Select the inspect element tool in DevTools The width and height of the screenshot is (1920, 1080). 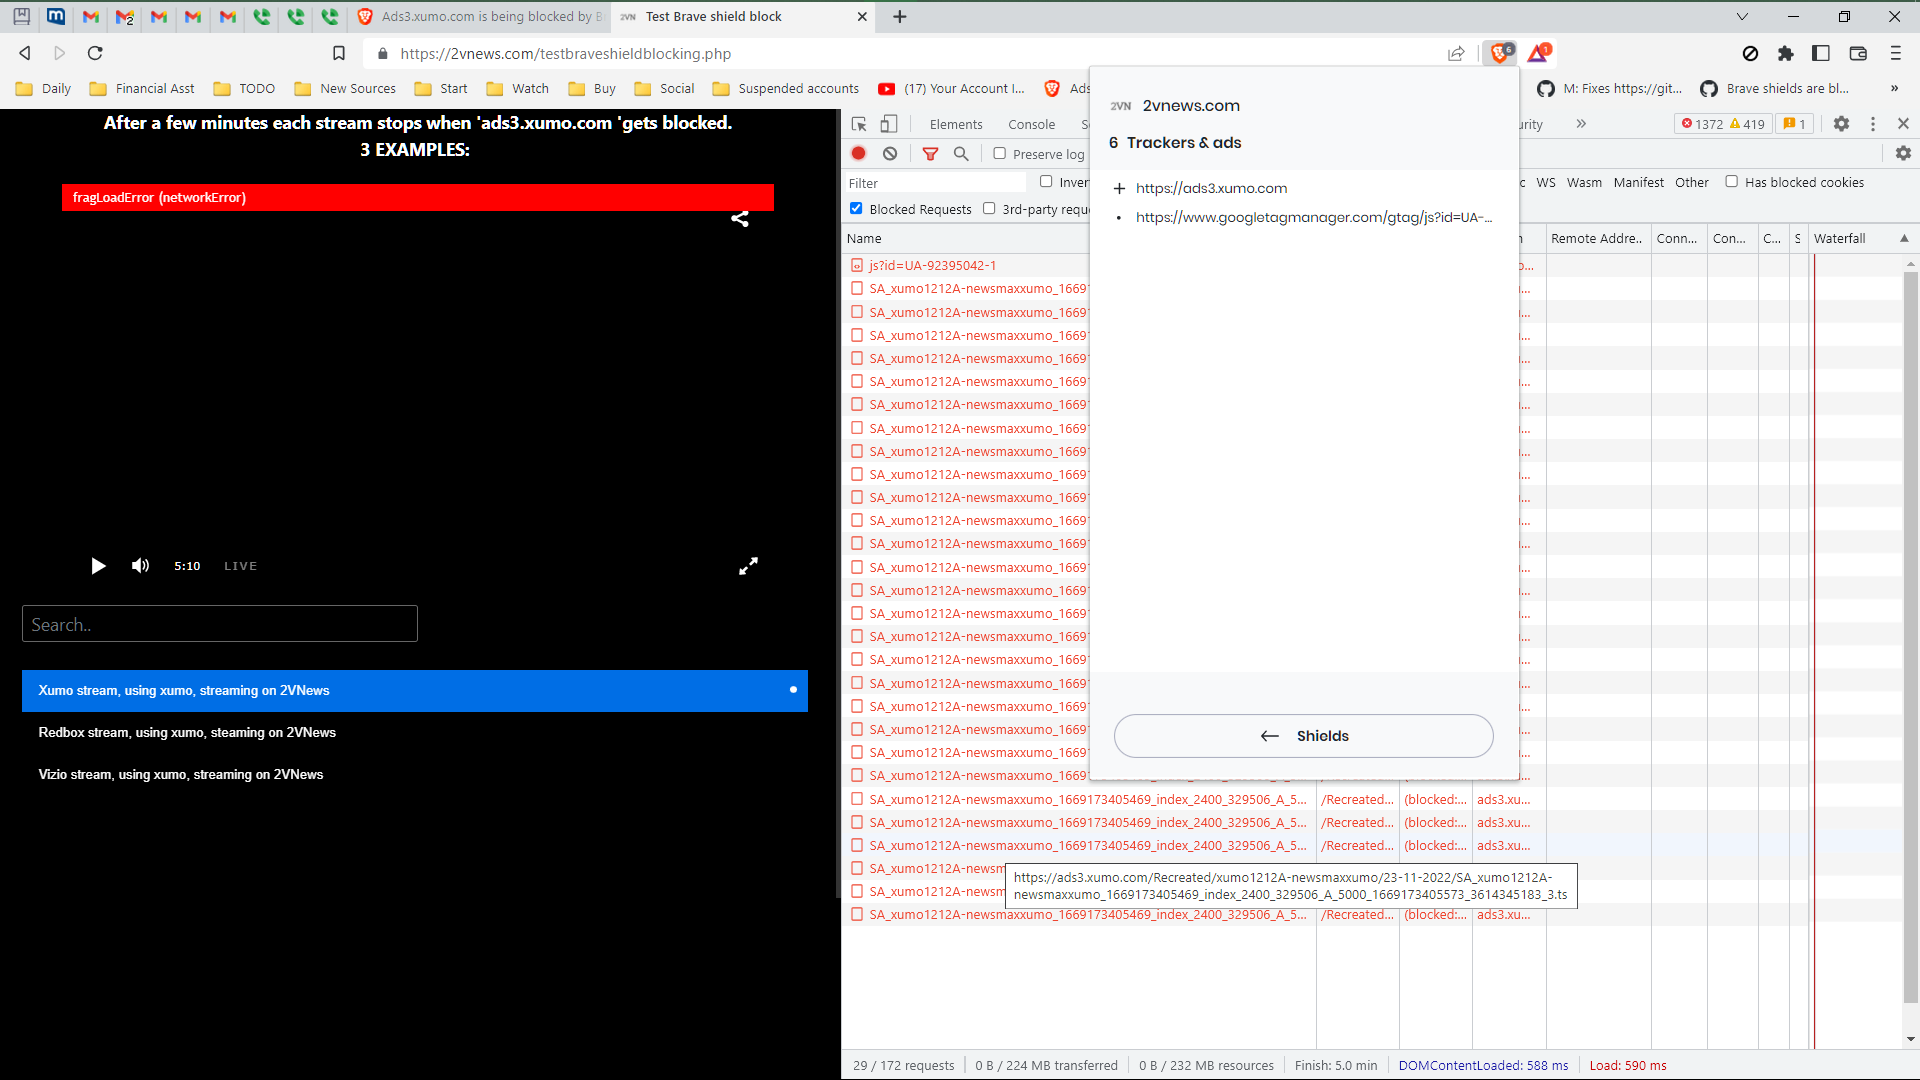pos(858,124)
